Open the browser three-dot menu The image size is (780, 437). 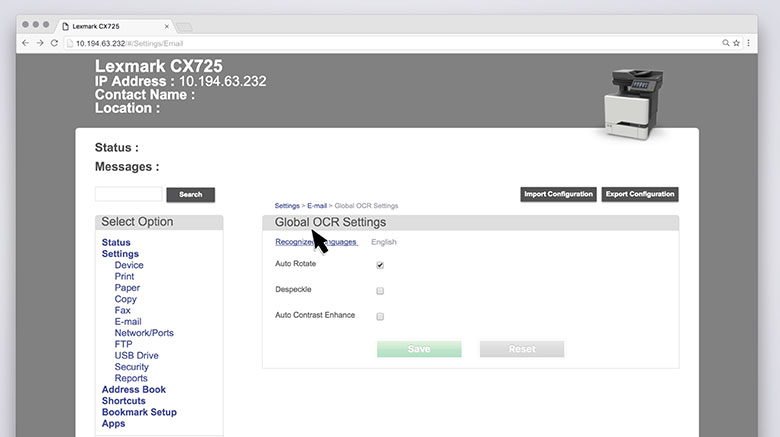[749, 43]
